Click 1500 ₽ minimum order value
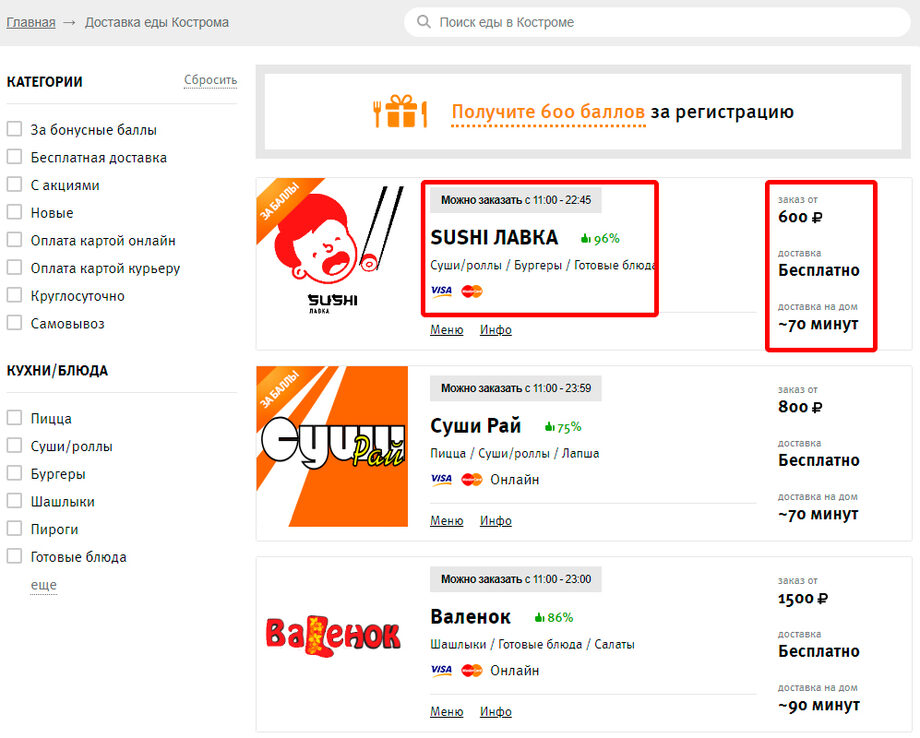920x738 pixels. click(x=803, y=598)
